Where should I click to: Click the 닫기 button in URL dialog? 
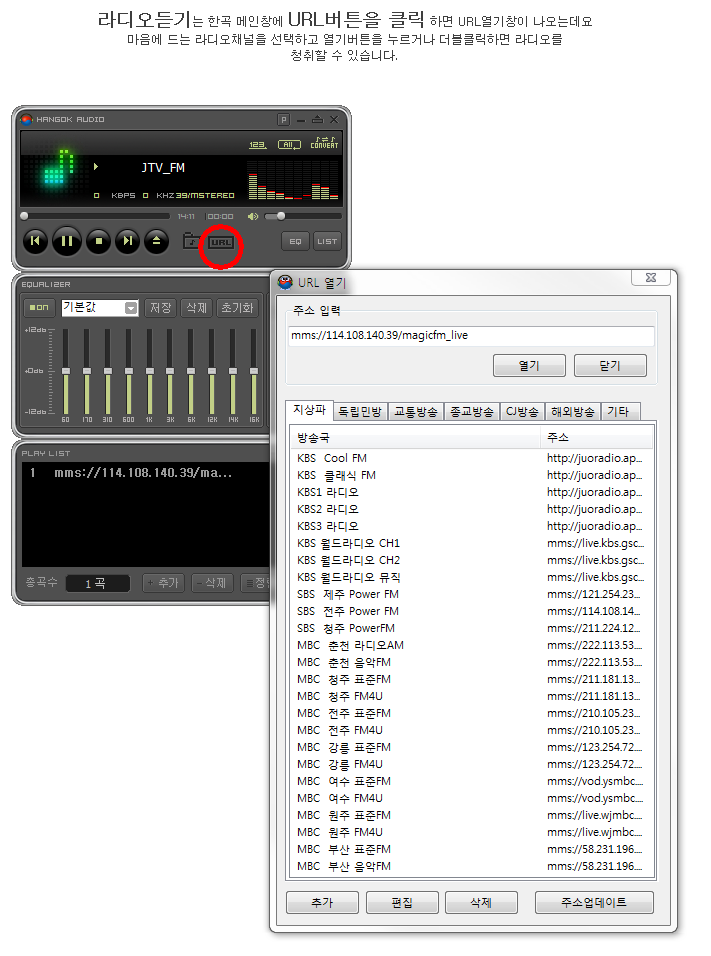610,365
